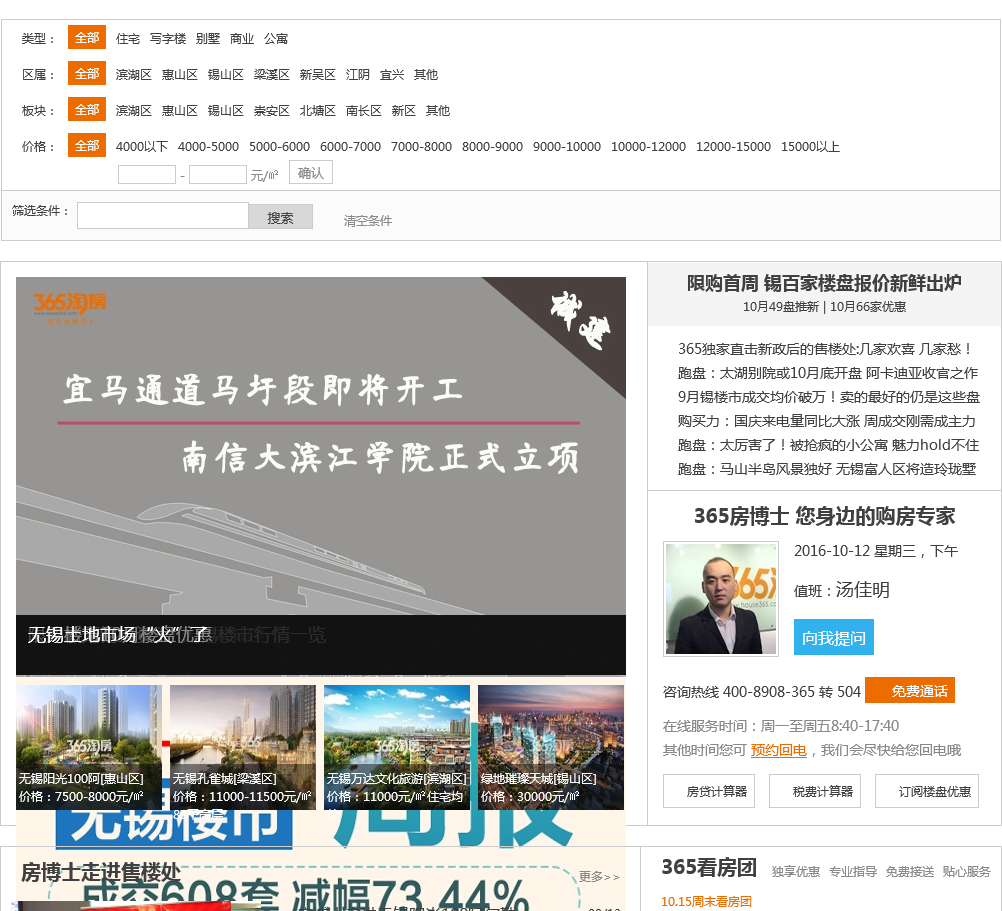This screenshot has height=911, width=1002.
Task: Open 无锡万达文化旅游 property thumbnail
Action: 397,747
